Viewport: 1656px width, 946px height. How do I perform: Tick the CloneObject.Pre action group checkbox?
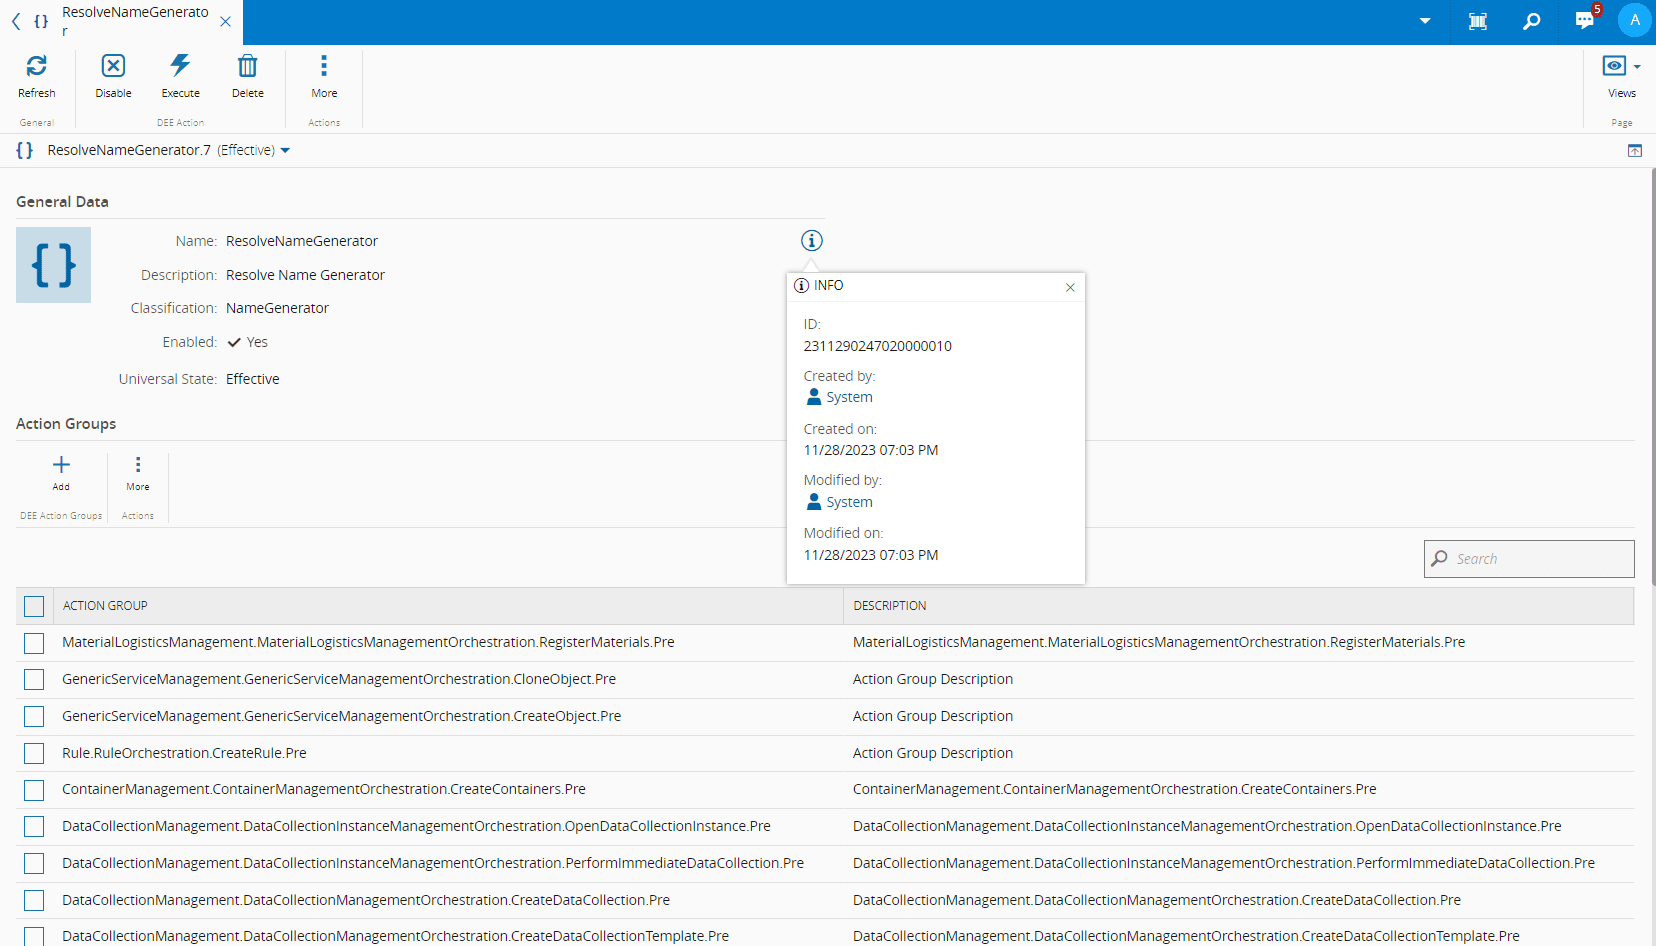pos(34,680)
